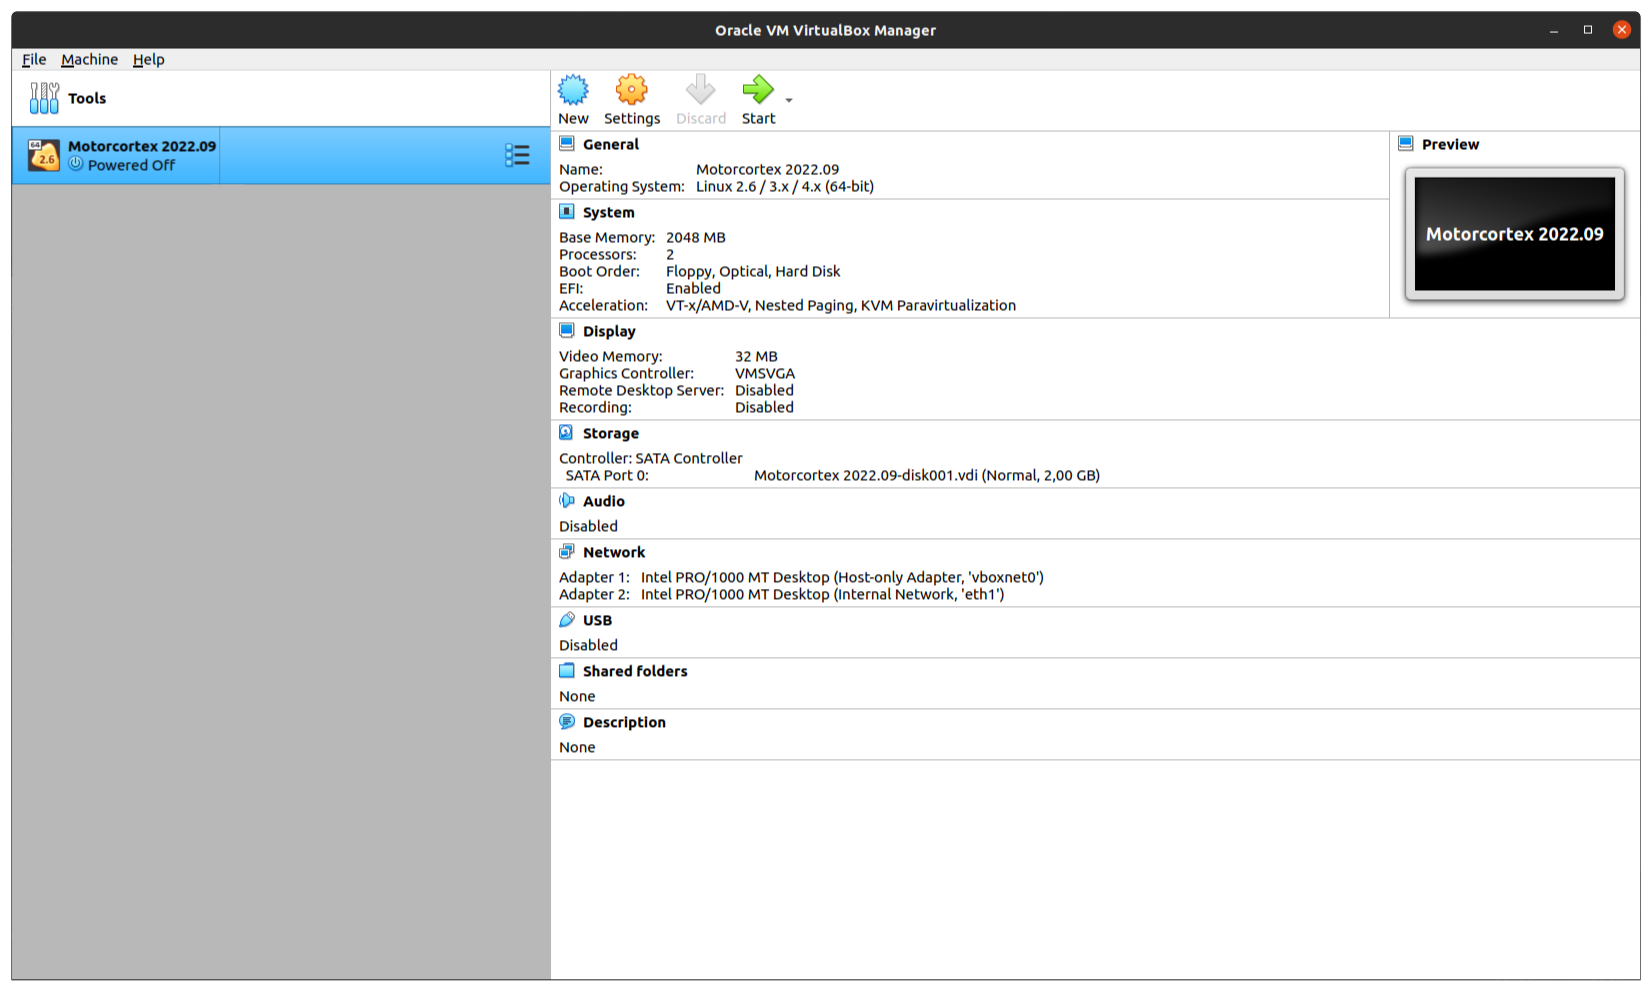Screen dimensions: 1652x997
Task: Click the Audio section speaker icon
Action: coord(567,501)
